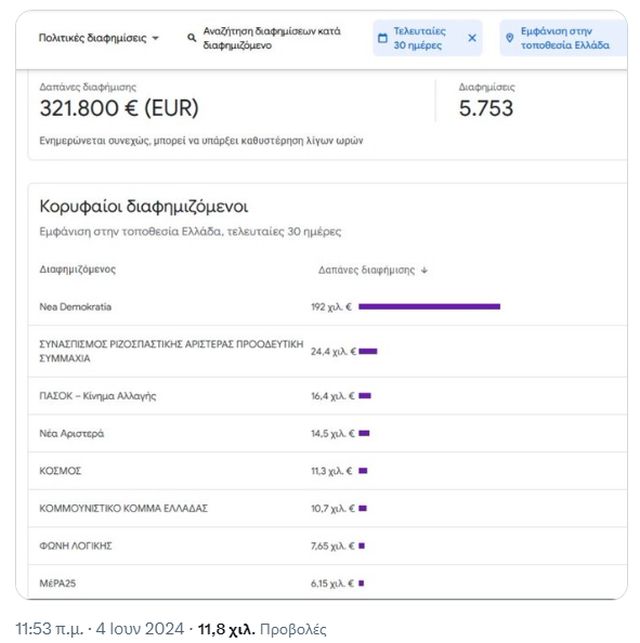Open the ΦΩΝΗ ΛΟΓΙΚΗΣ advertiser row
This screenshot has width=640, height=643.
[x=75, y=545]
